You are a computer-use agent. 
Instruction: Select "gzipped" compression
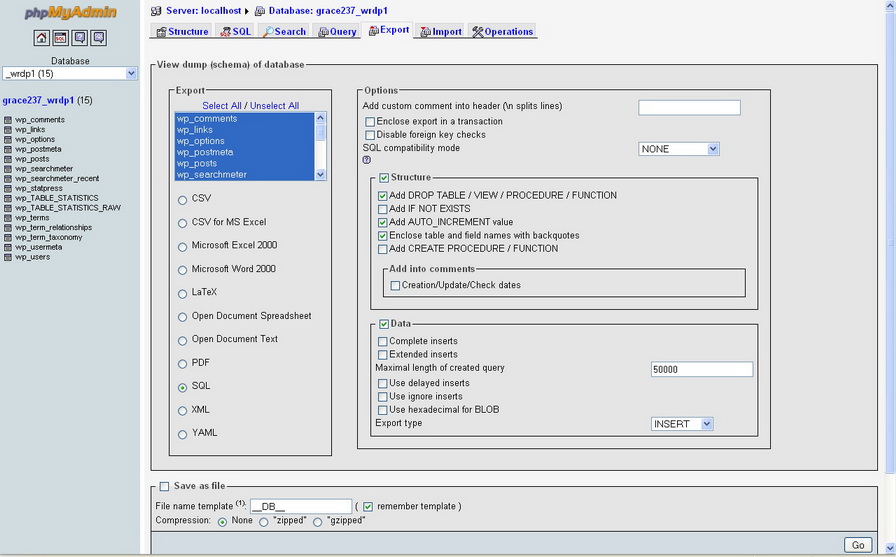coord(318,522)
